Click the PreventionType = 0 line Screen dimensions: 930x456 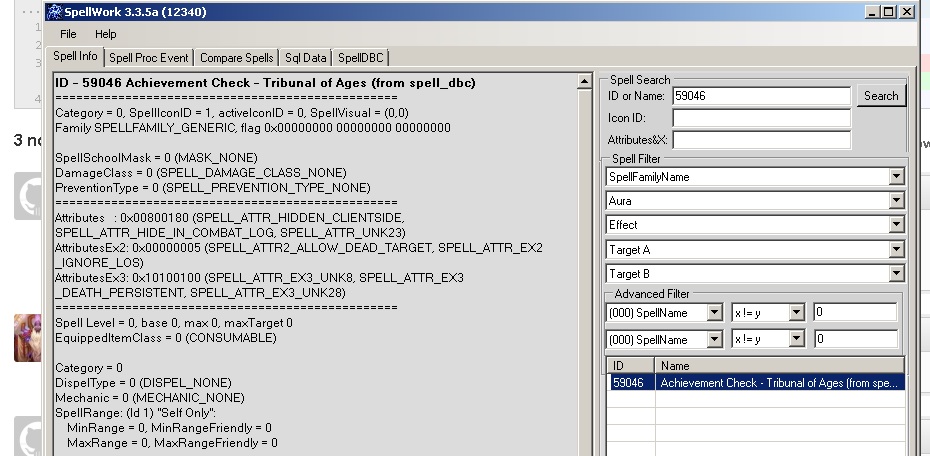[212, 187]
